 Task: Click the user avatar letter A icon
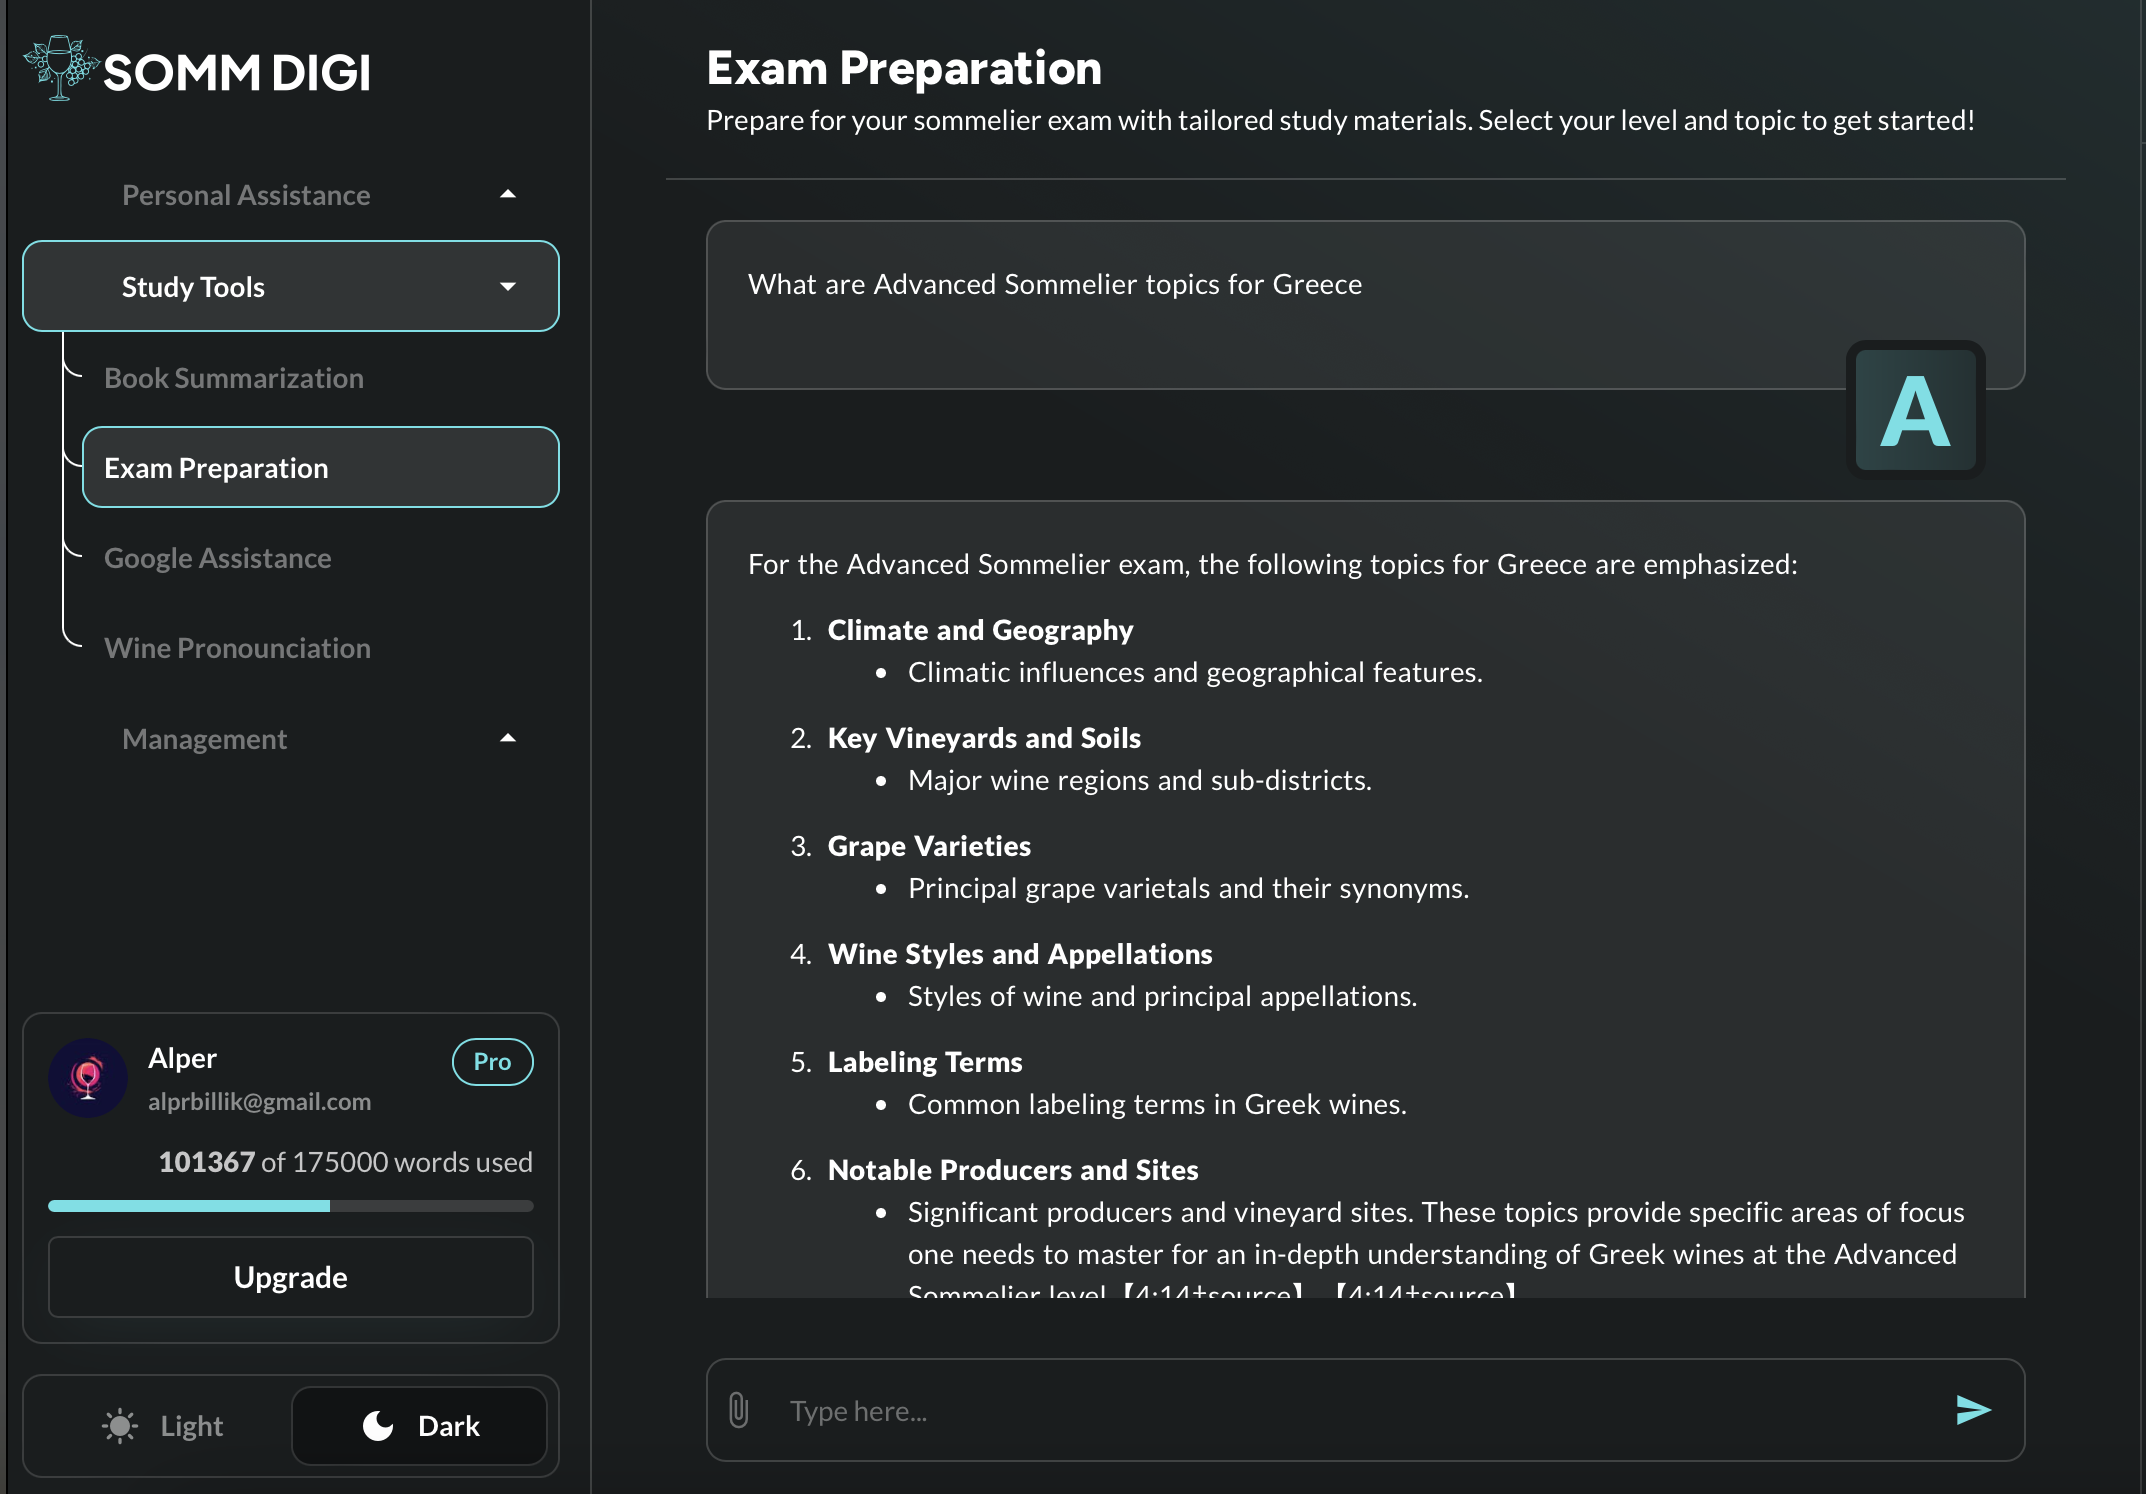pos(1914,411)
